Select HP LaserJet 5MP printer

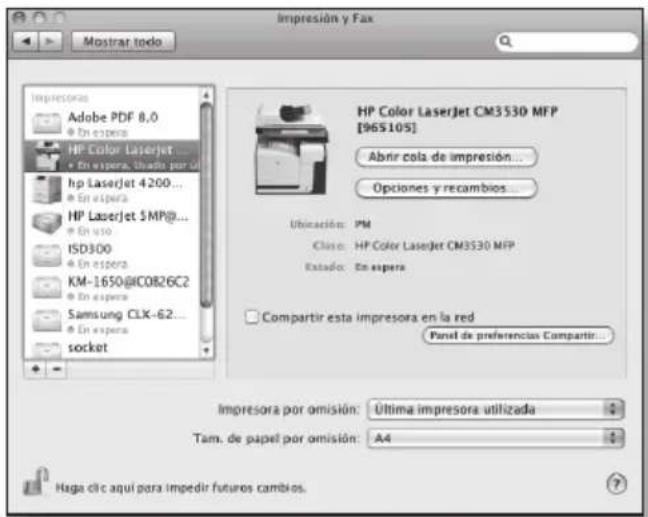coord(112,222)
